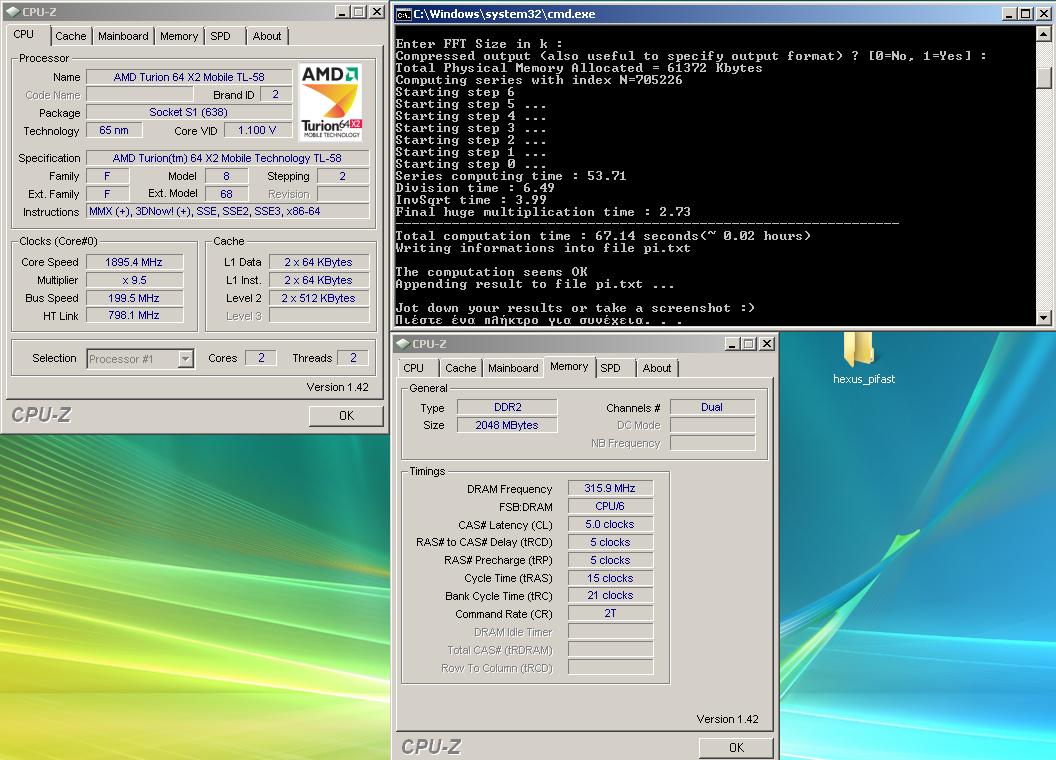This screenshot has width=1056, height=760.
Task: Minimize the lower CPU-Z window
Action: [733, 344]
